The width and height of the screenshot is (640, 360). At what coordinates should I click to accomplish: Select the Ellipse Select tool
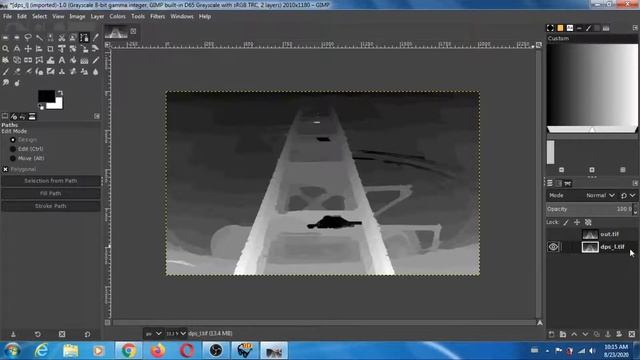coord(17,38)
